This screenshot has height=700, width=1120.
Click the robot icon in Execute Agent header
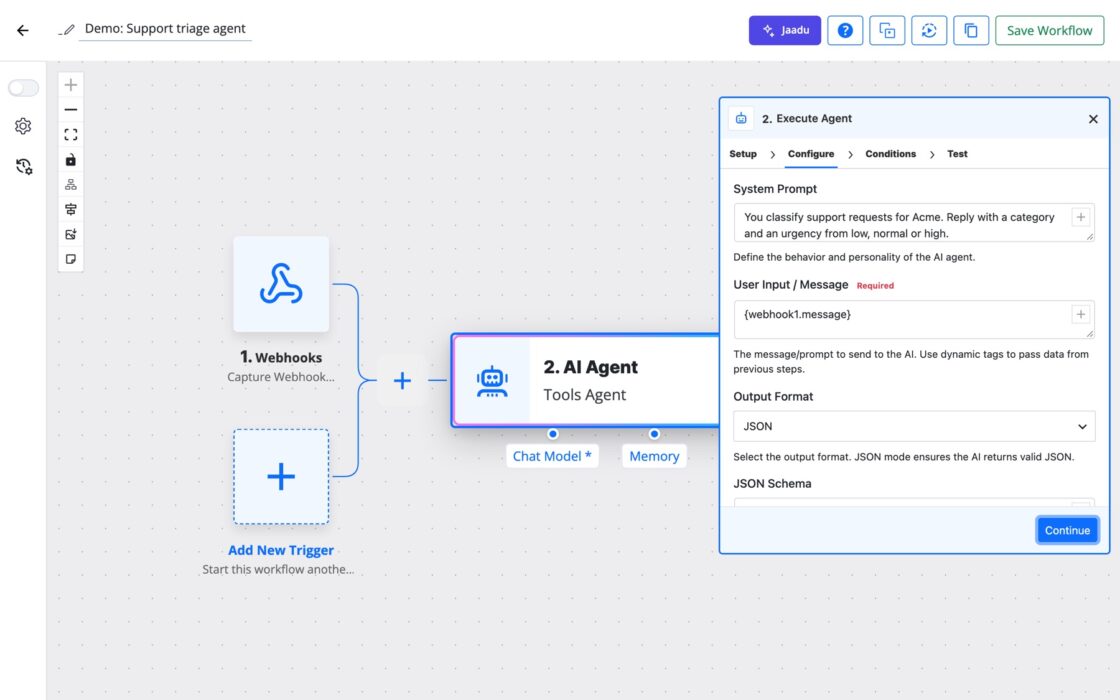pos(741,119)
